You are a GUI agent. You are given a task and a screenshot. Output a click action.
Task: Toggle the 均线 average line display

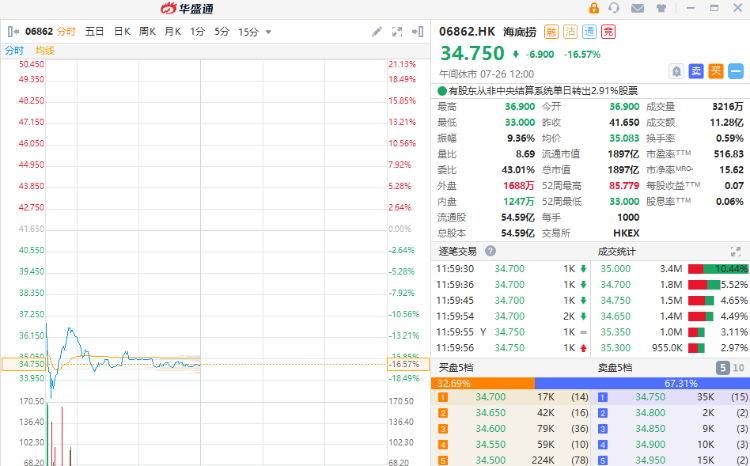point(44,50)
